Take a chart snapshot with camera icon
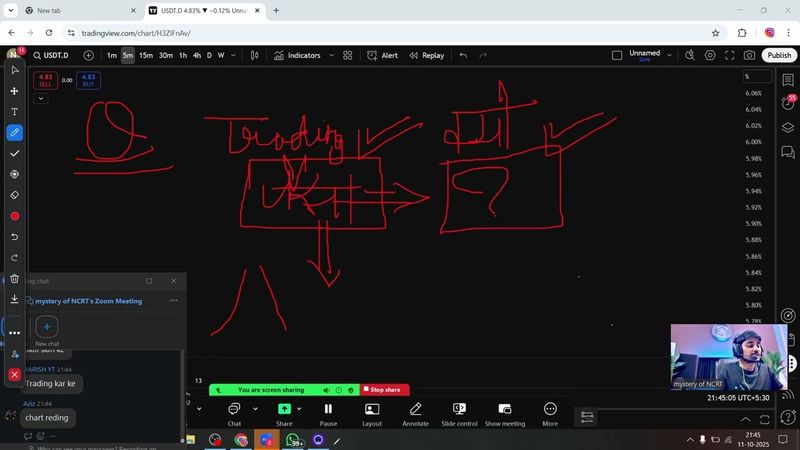 pyautogui.click(x=750, y=56)
